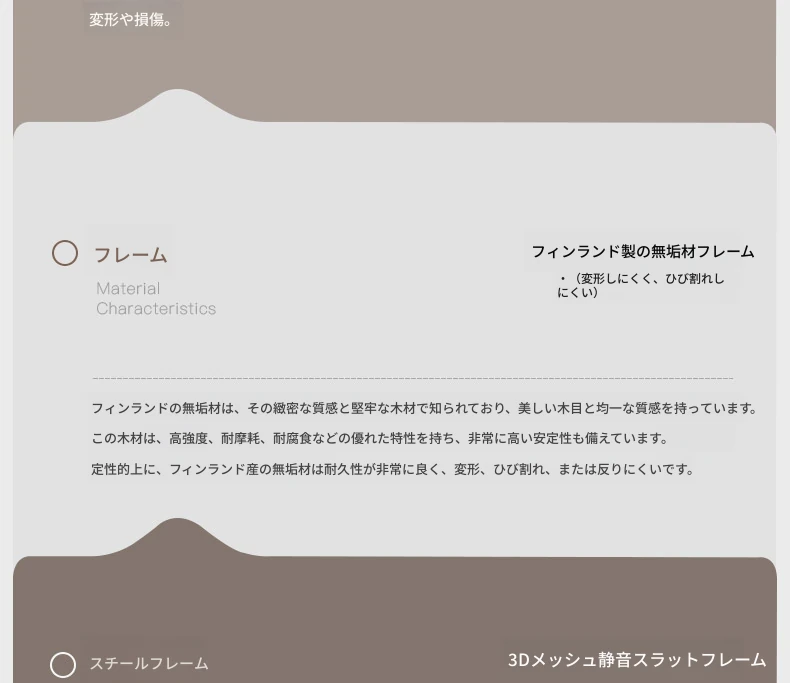Click the bullet note 変形しにくく、ひび割れしにくい
Viewport: 790px width, 683px height.
641,285
